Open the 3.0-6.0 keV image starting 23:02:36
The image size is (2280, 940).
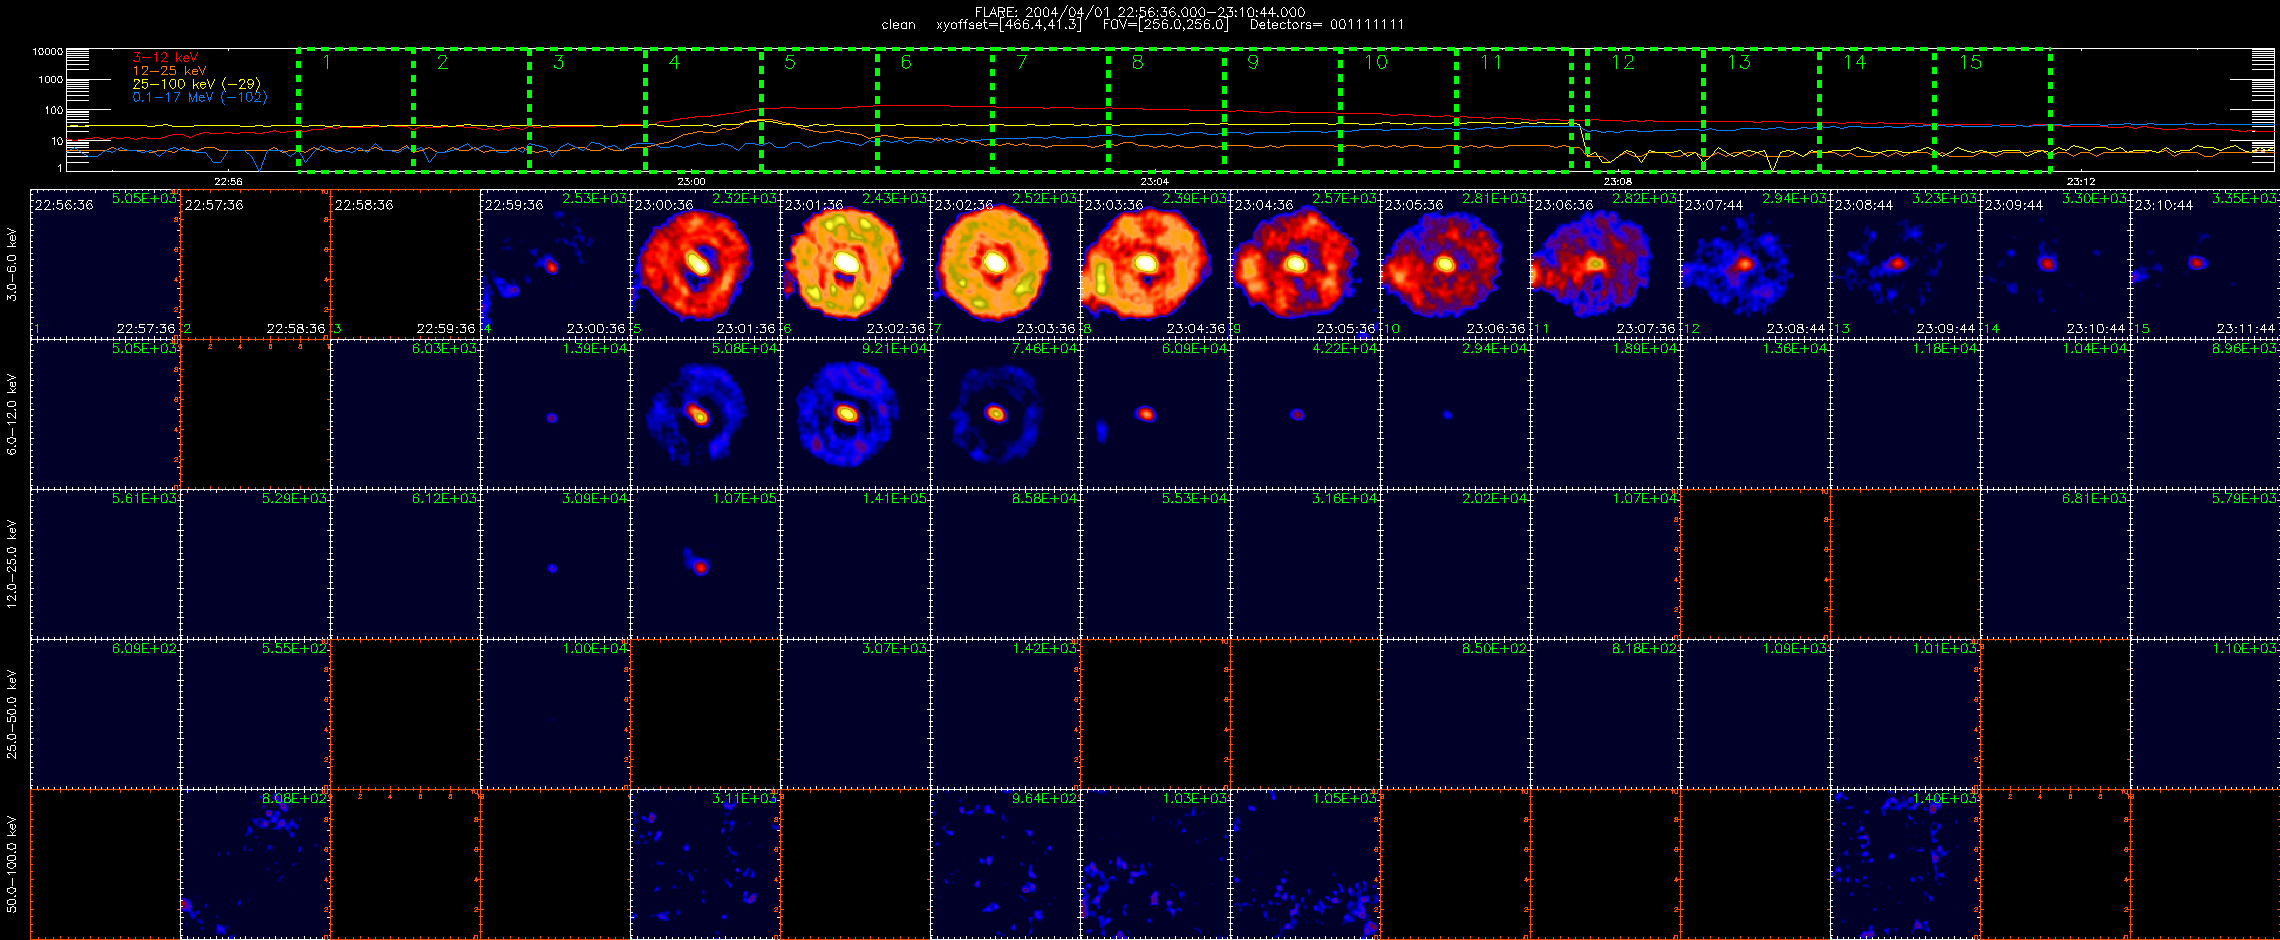tap(1005, 264)
